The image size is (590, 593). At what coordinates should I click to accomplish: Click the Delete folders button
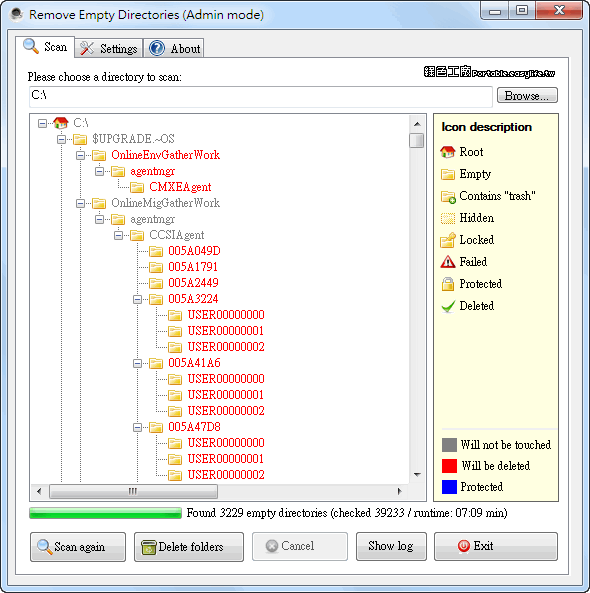pos(189,546)
